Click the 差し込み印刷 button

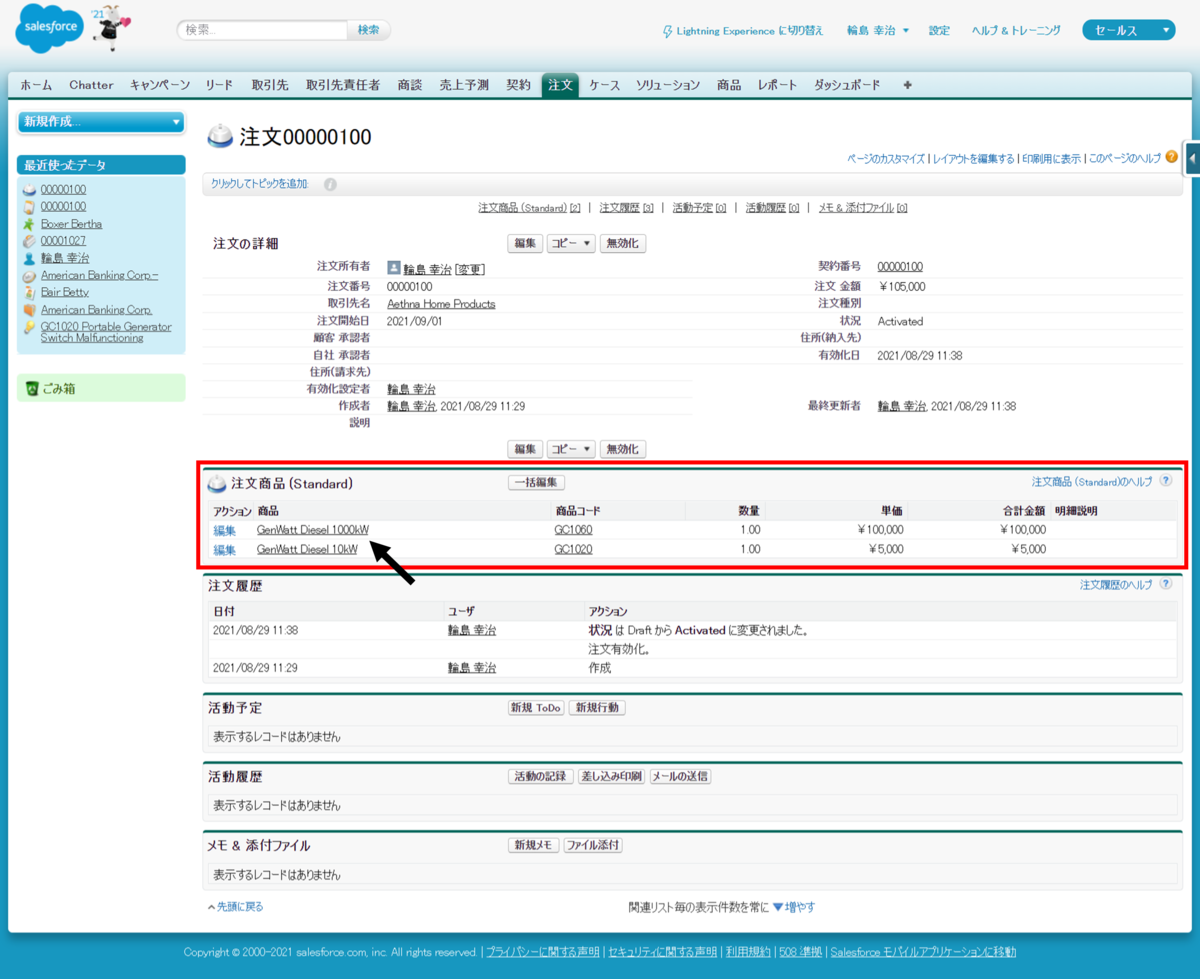click(611, 776)
